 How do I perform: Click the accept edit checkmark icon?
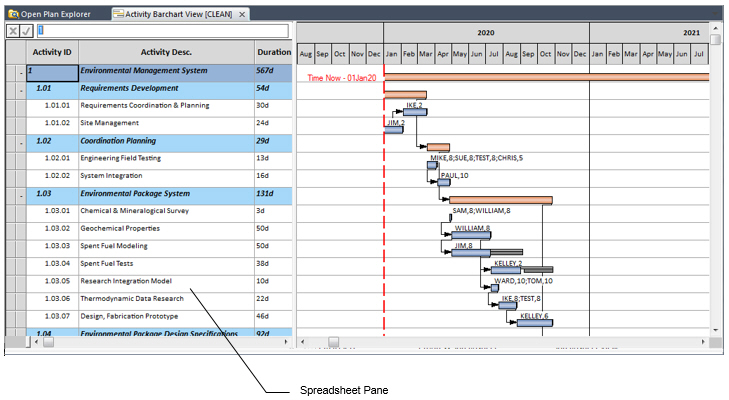(x=27, y=31)
